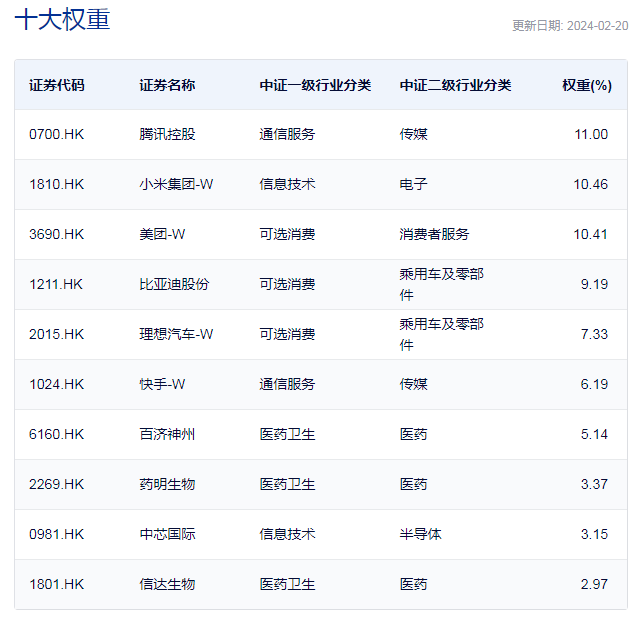Select stock code 2015.HK
This screenshot has height=621, width=640.
click(x=56, y=334)
